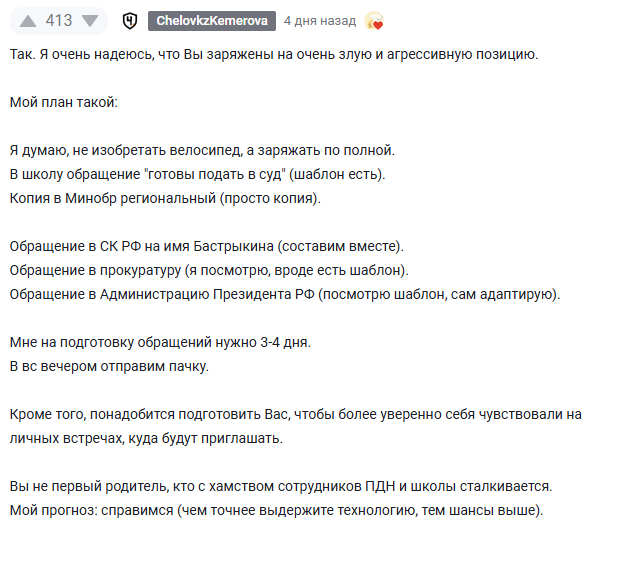Click the "Мой прогноз: справимся" line
Screen dimensions: 637x568
(276, 510)
